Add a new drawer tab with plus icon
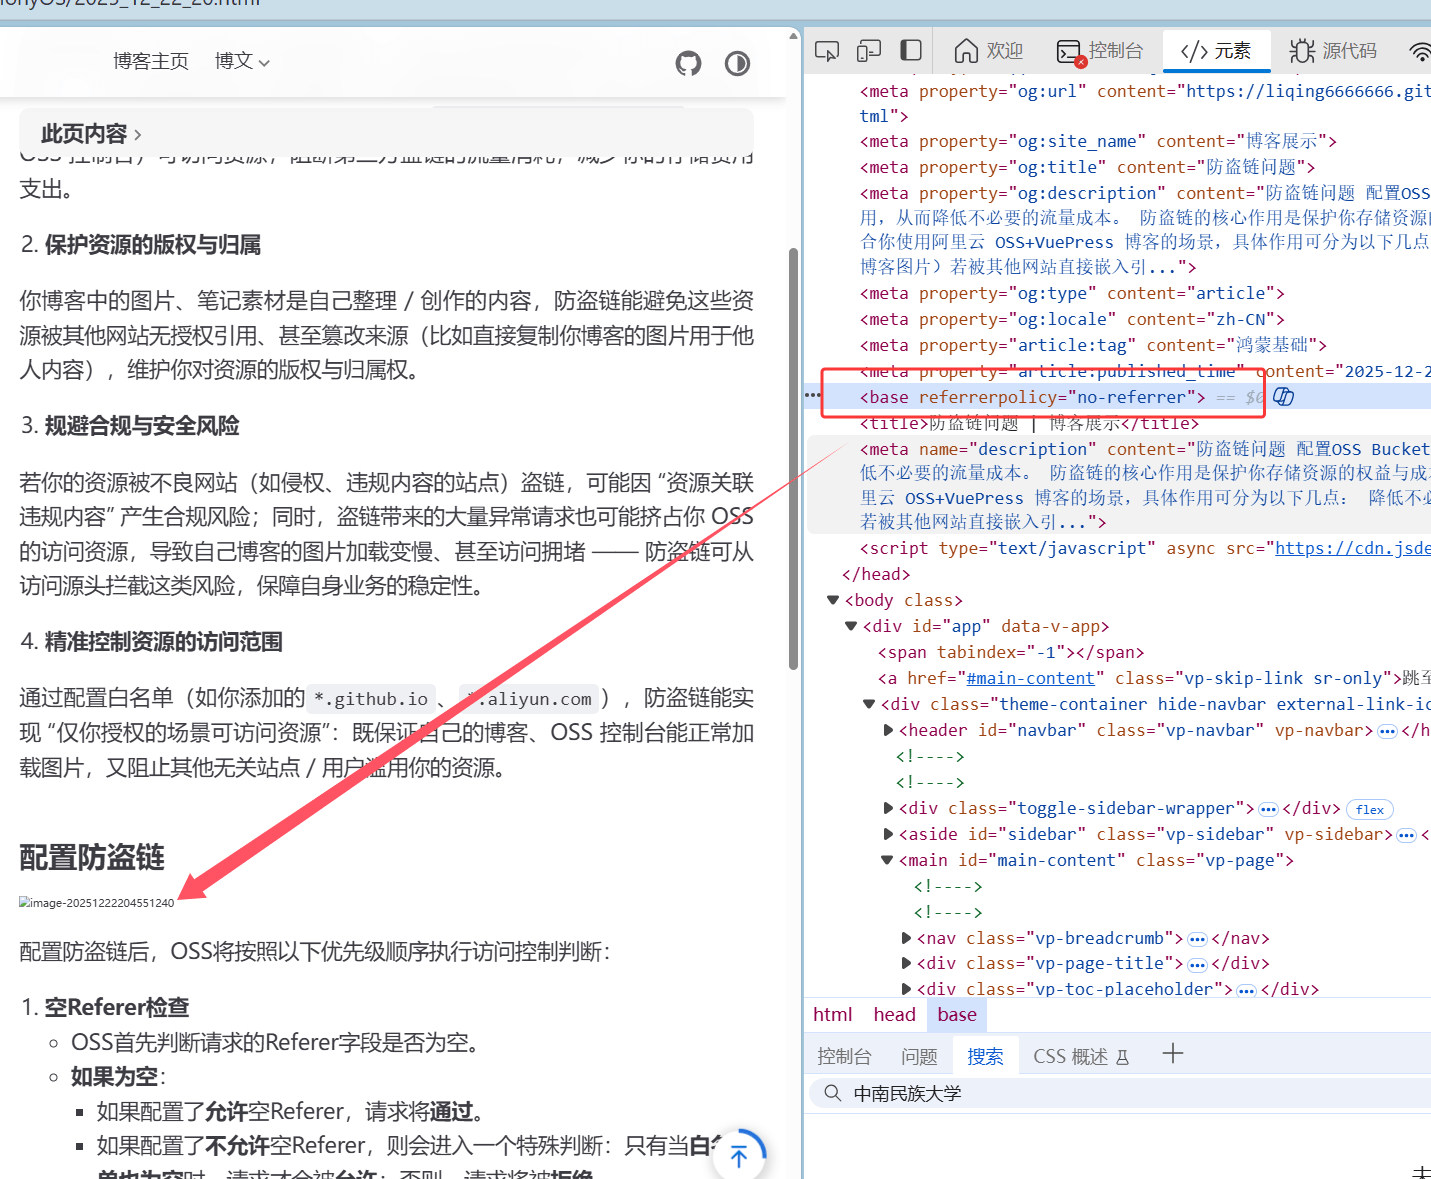 [x=1173, y=1054]
